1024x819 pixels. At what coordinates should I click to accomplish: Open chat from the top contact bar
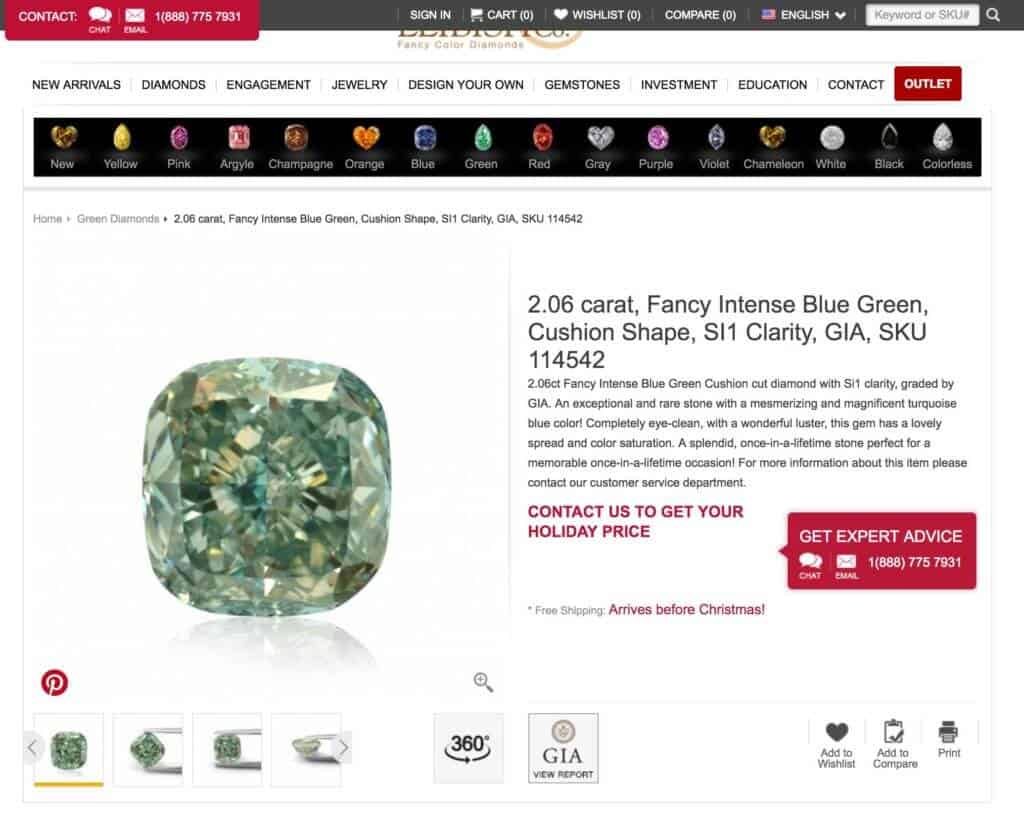click(x=99, y=19)
